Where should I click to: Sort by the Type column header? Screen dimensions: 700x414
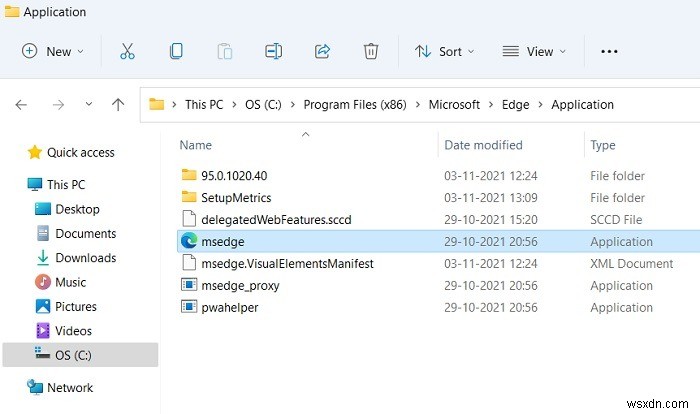(x=603, y=145)
